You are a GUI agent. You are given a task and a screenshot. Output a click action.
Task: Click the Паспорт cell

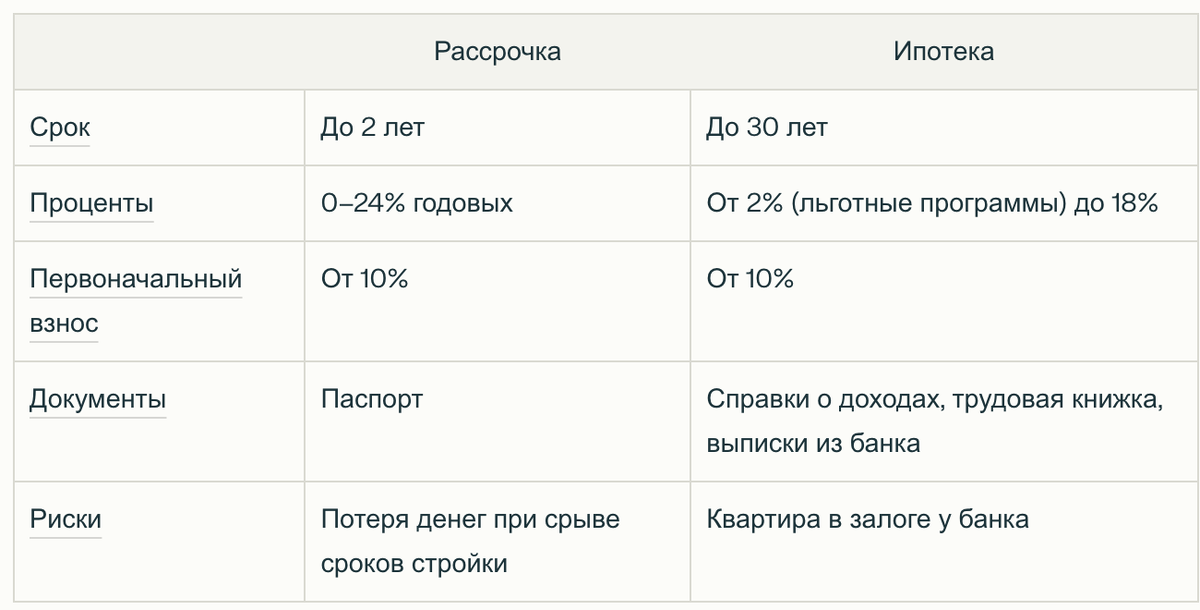pyautogui.click(x=372, y=400)
